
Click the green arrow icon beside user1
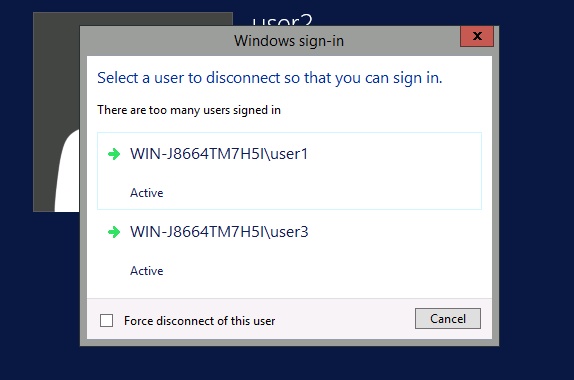click(114, 154)
